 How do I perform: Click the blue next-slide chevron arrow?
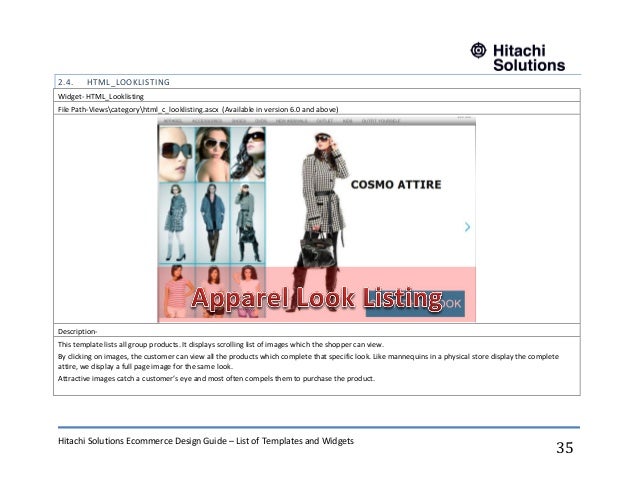(x=467, y=227)
